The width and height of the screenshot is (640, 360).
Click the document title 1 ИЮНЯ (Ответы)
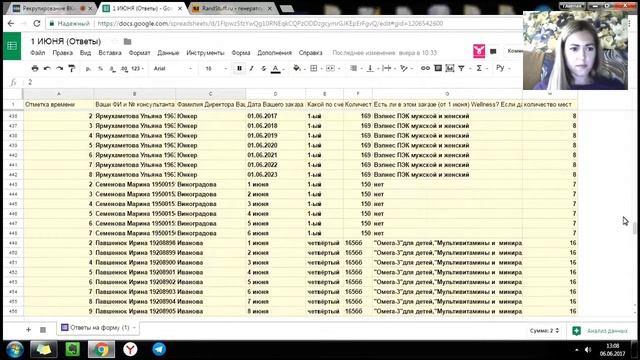point(66,41)
